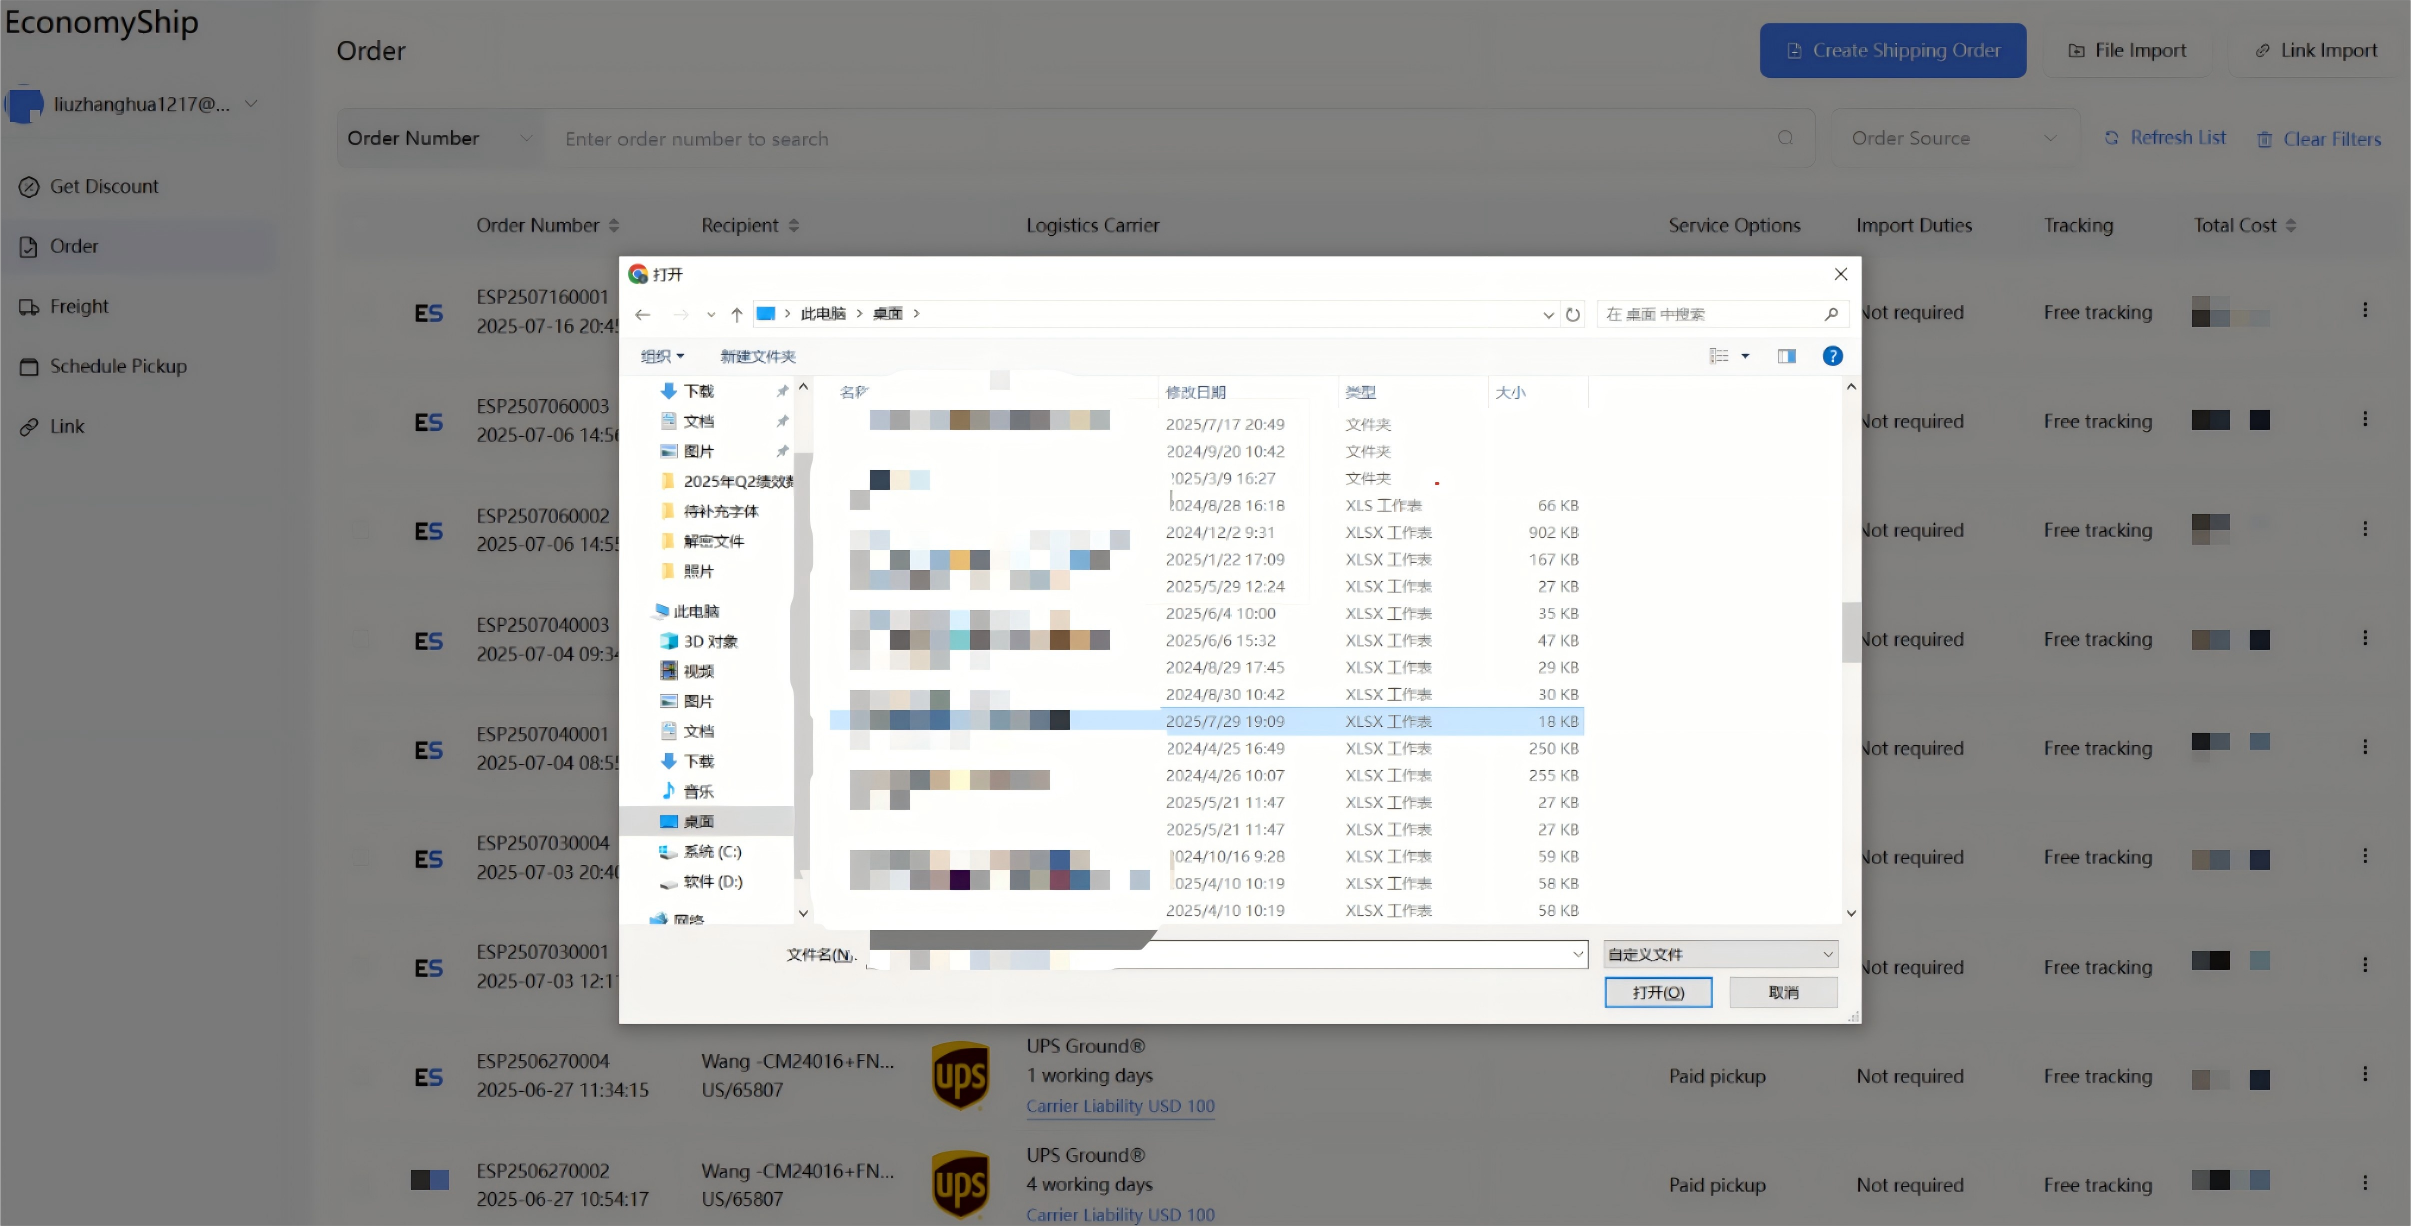Click the up-directory arrow icon
The width and height of the screenshot is (2411, 1226).
tap(737, 314)
